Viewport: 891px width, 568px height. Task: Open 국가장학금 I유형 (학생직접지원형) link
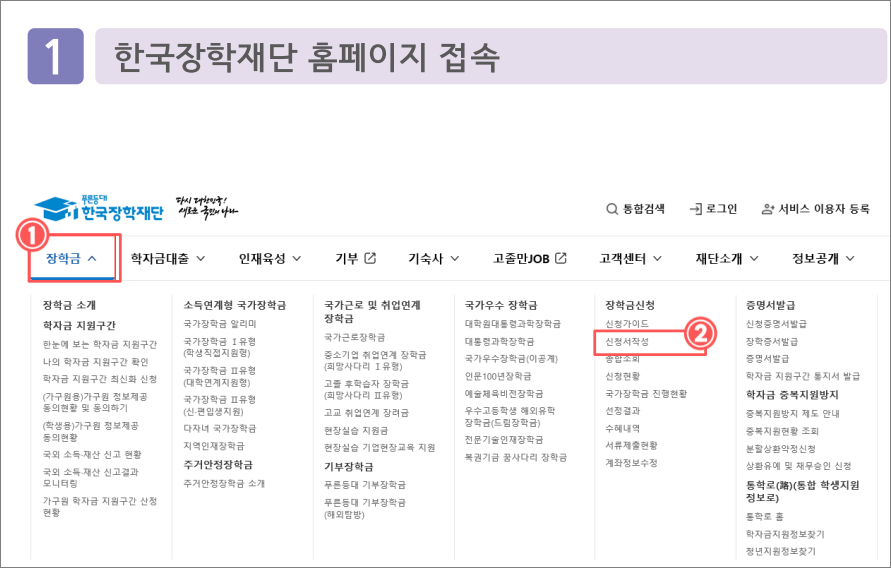click(219, 347)
